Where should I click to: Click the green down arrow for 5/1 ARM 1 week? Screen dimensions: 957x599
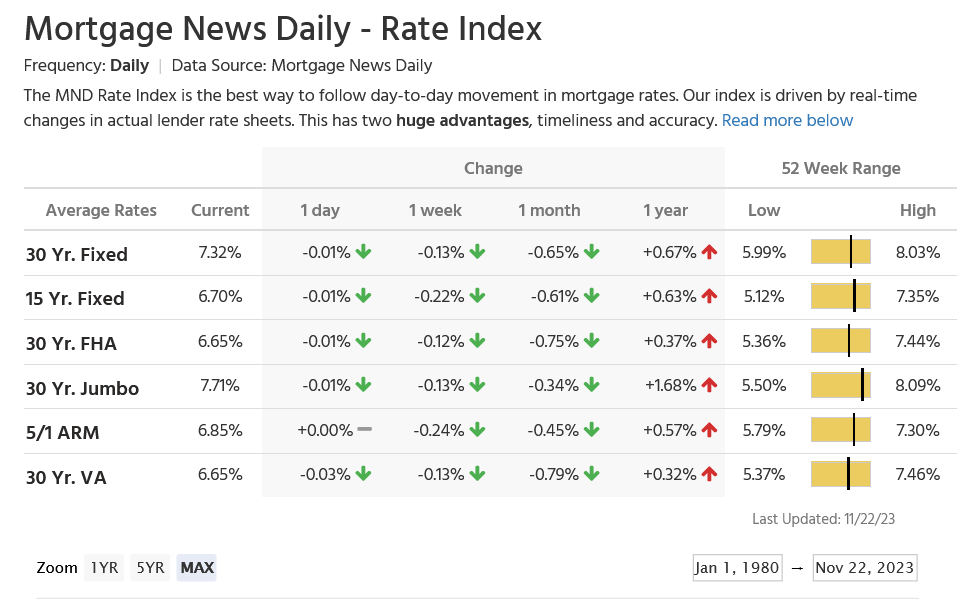point(477,430)
